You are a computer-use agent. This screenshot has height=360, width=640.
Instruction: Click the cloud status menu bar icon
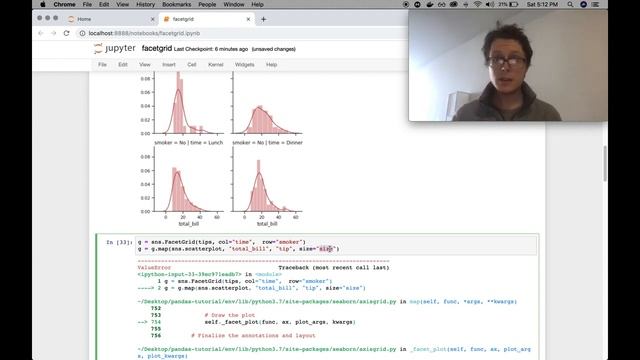click(x=453, y=4)
